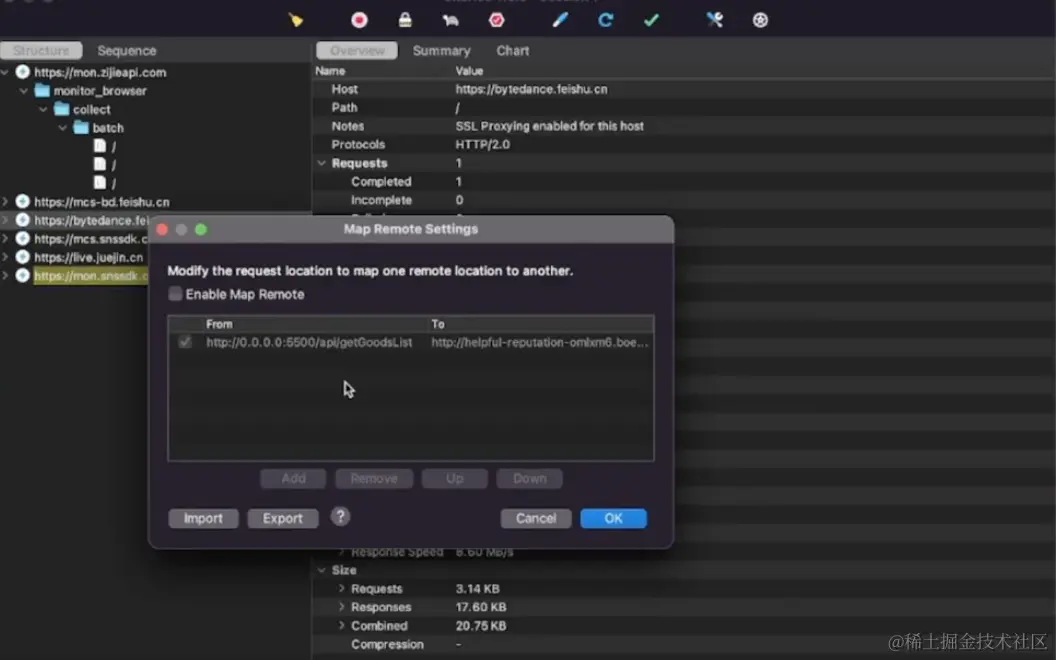
Task: Click the collect folder icon
Action: tap(62, 109)
